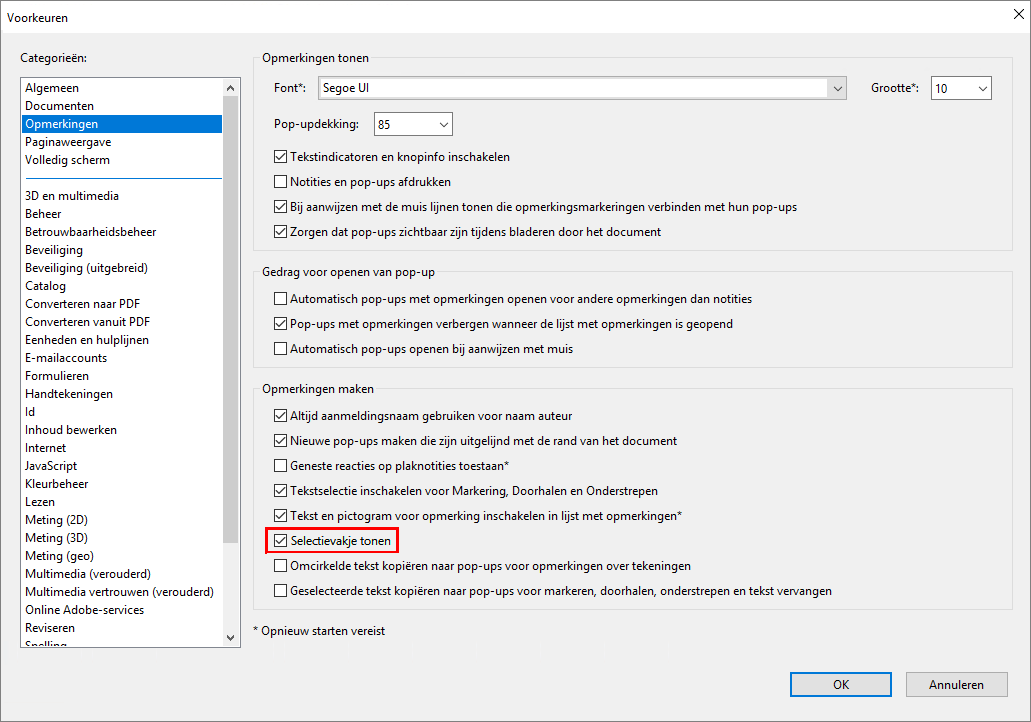Select Multimedia vertrouwen (verouderd) category

tap(122, 592)
